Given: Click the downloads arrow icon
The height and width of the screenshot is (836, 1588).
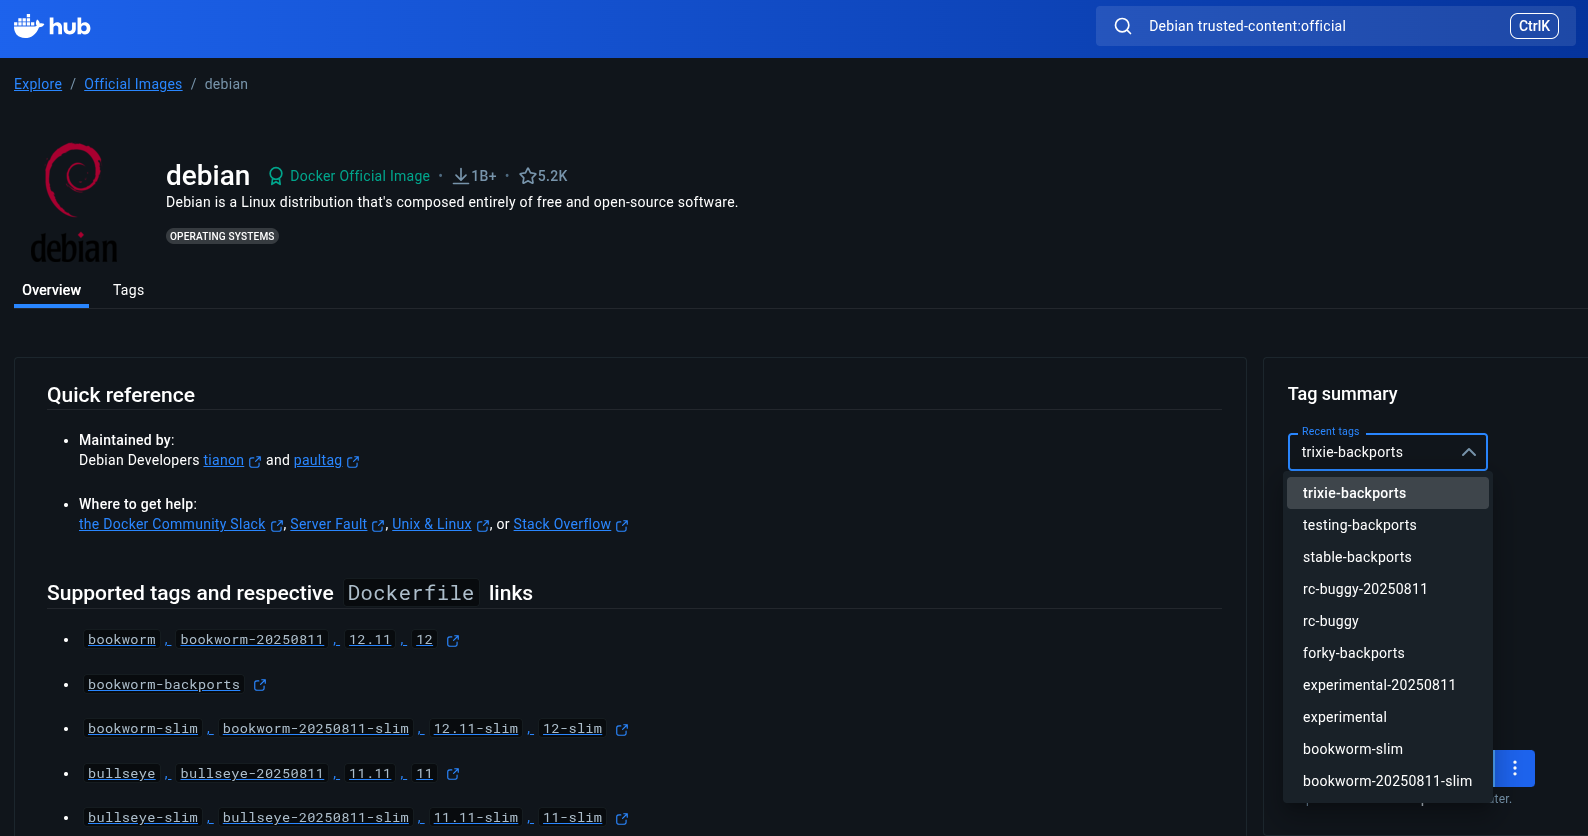Looking at the screenshot, I should pos(461,176).
